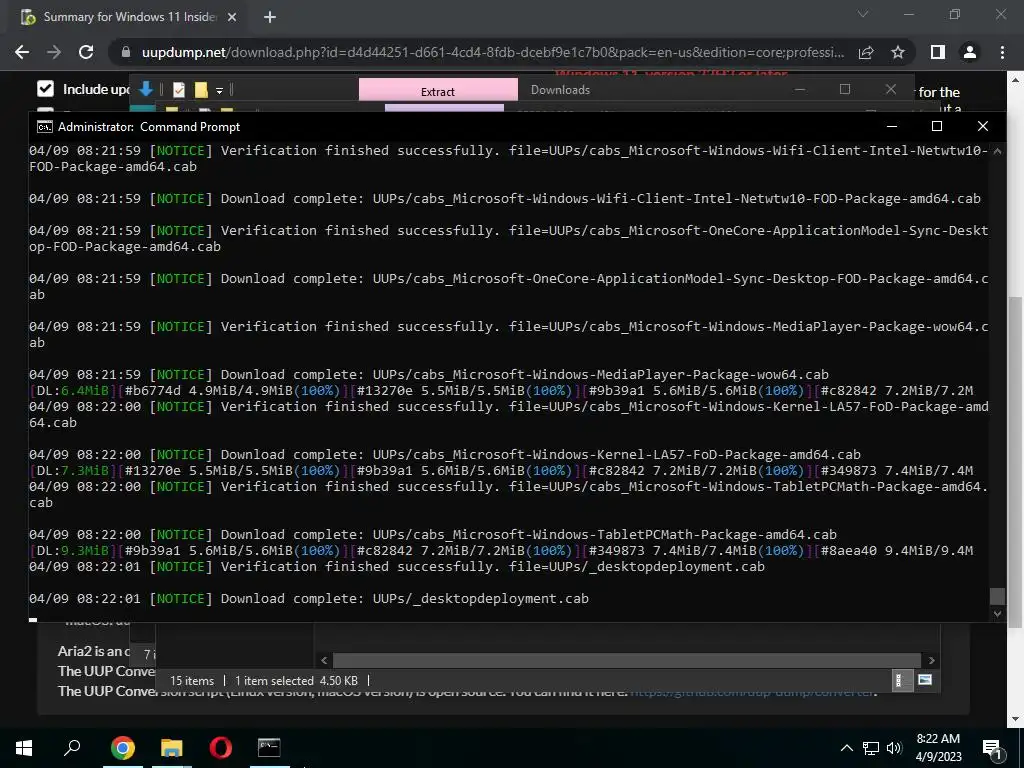The image size is (1024, 768).
Task: Share this page using the address bar share icon
Action: click(x=866, y=52)
